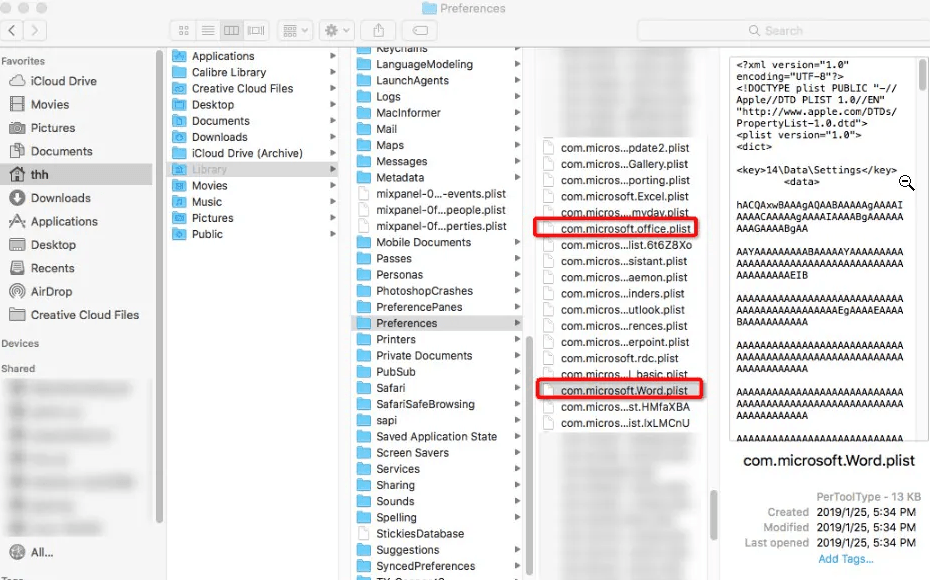Open the gear action menu

click(337, 30)
